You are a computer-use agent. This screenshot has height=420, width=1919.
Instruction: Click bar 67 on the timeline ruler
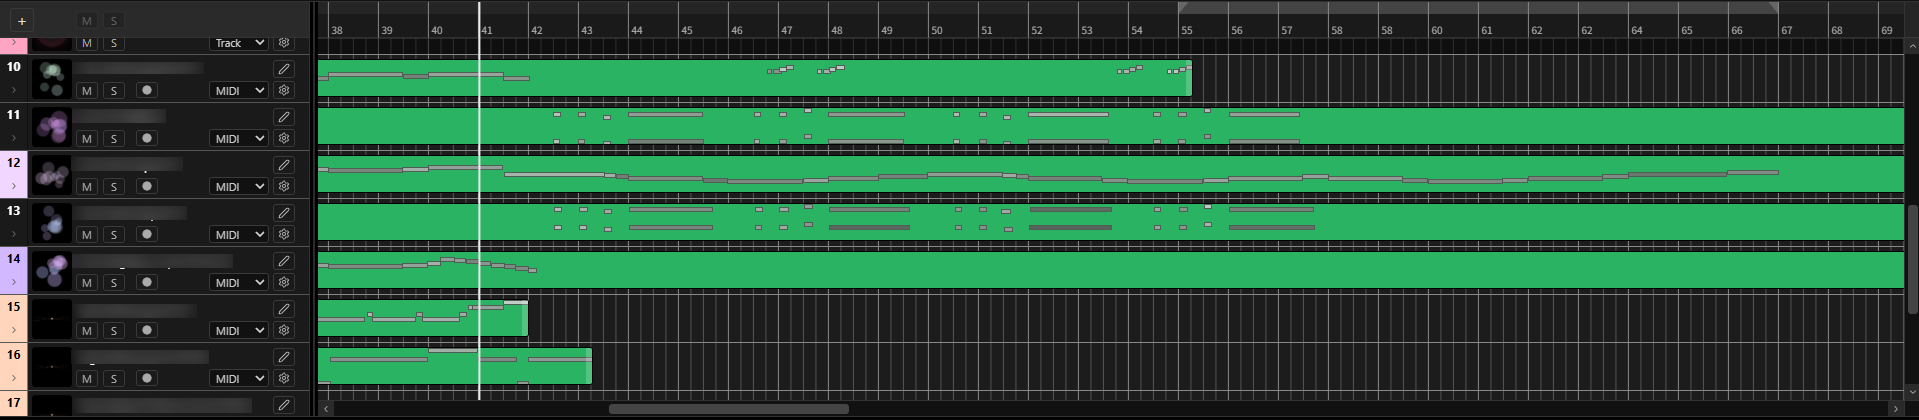[x=1787, y=30]
